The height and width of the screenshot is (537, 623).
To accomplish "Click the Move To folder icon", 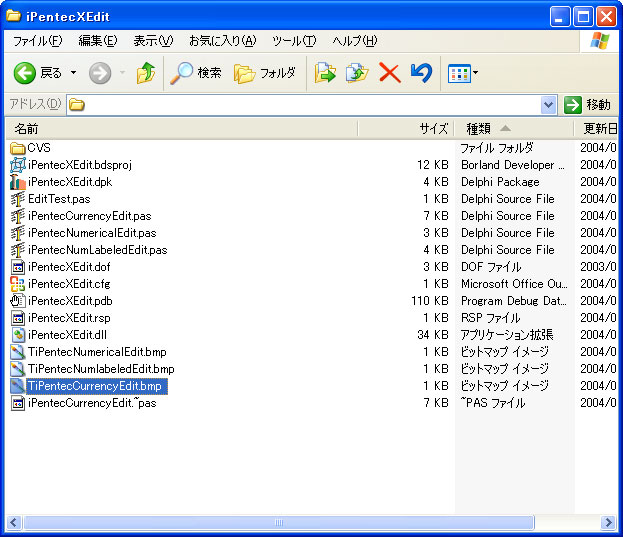I will coord(325,73).
